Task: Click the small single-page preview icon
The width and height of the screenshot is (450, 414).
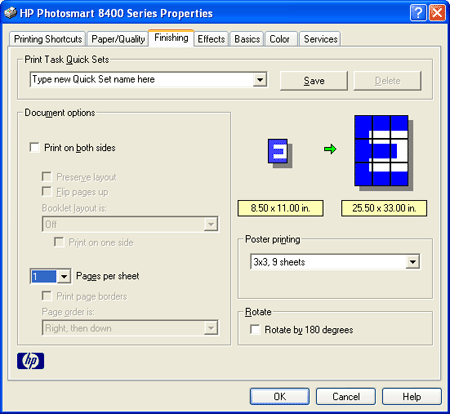Action: click(x=279, y=153)
